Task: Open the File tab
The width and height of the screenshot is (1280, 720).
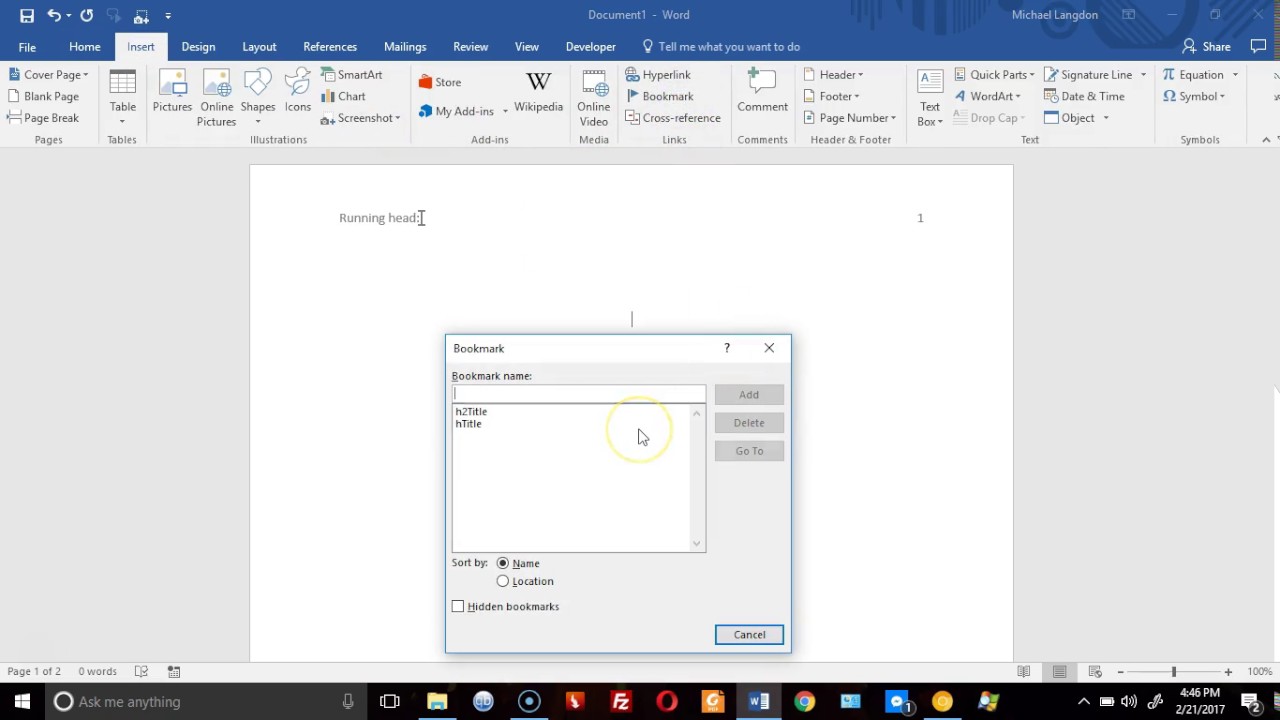Action: (x=27, y=47)
